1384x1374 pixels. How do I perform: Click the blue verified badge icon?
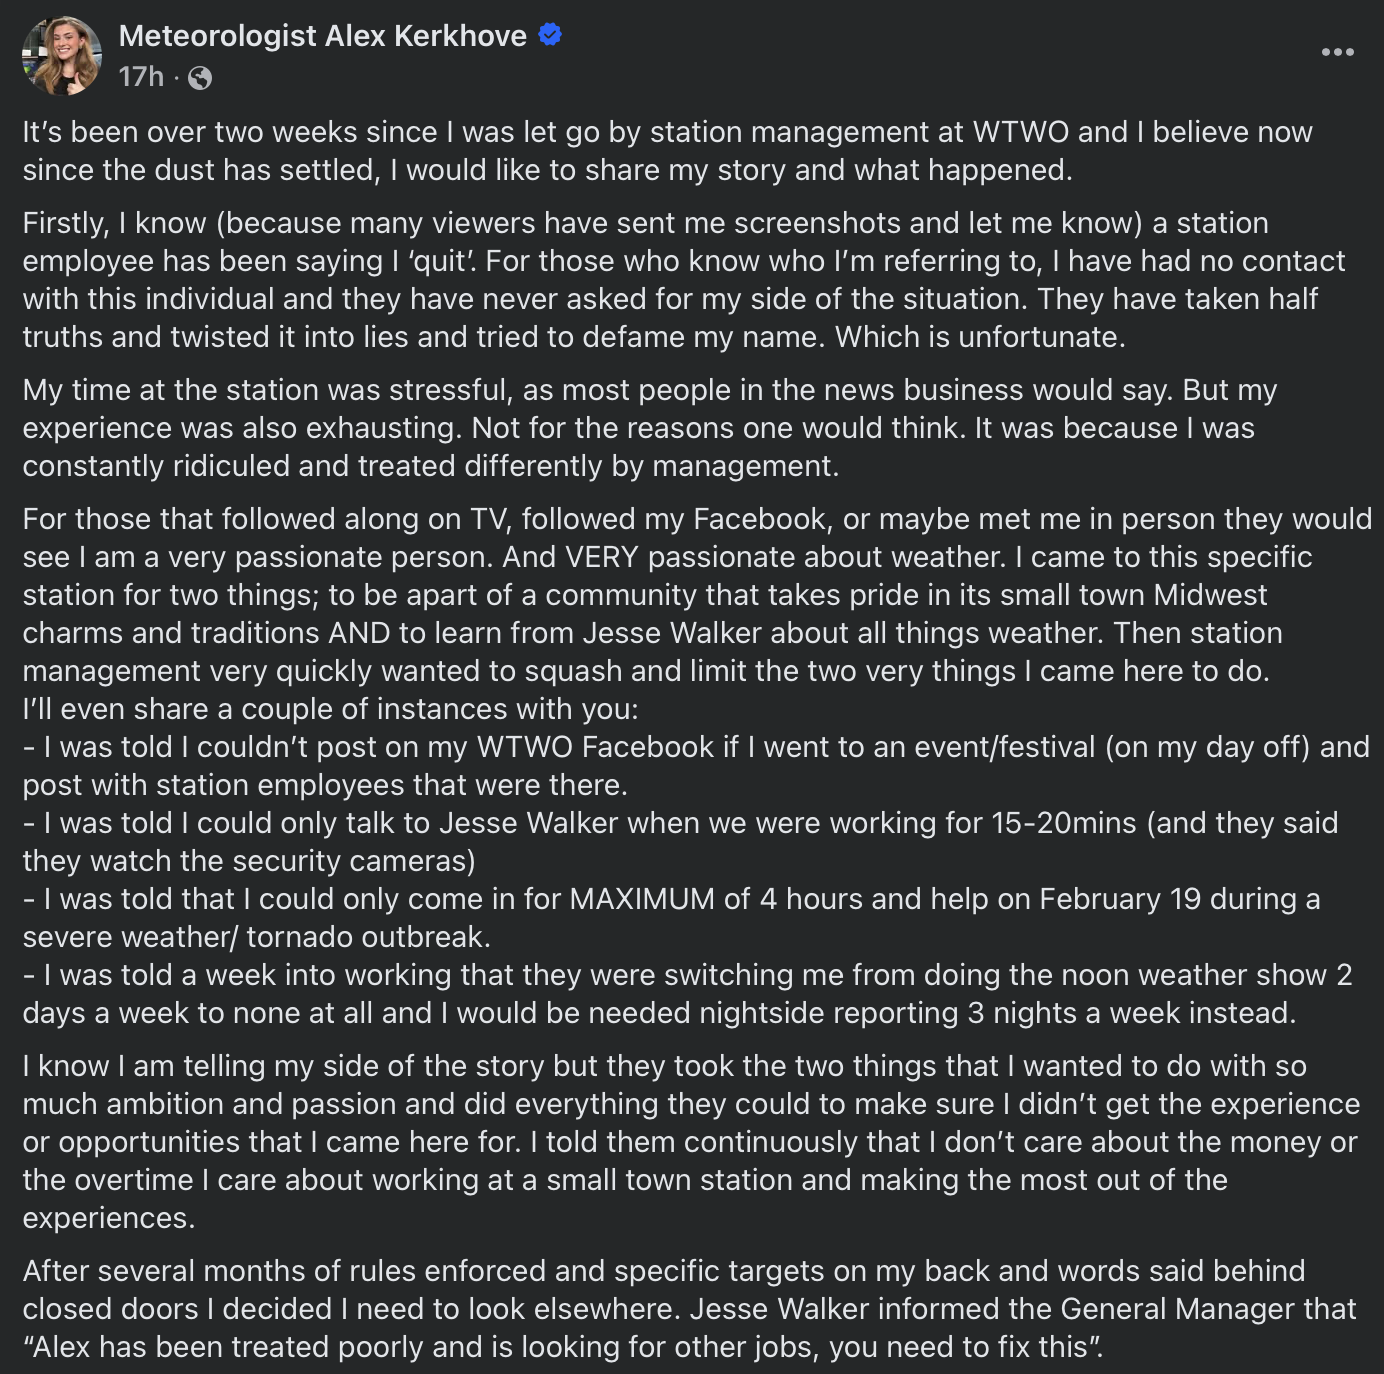(550, 35)
